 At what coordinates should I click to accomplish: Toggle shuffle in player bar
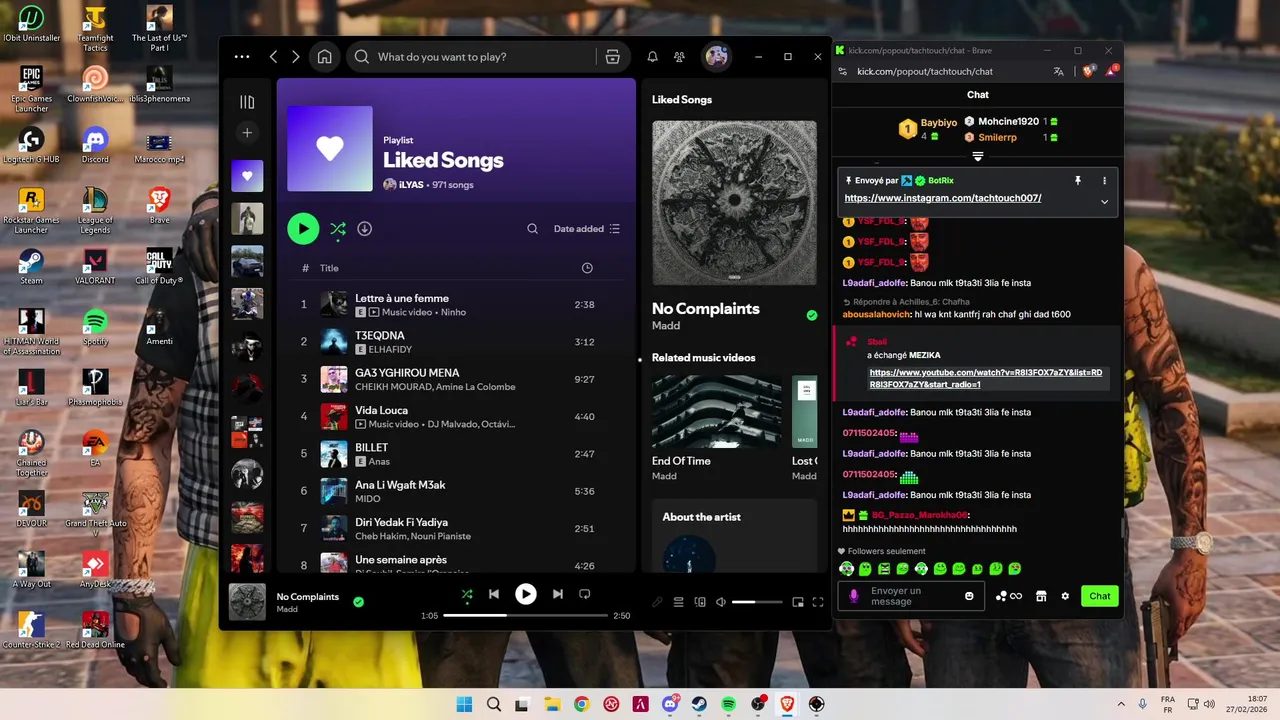tap(466, 594)
